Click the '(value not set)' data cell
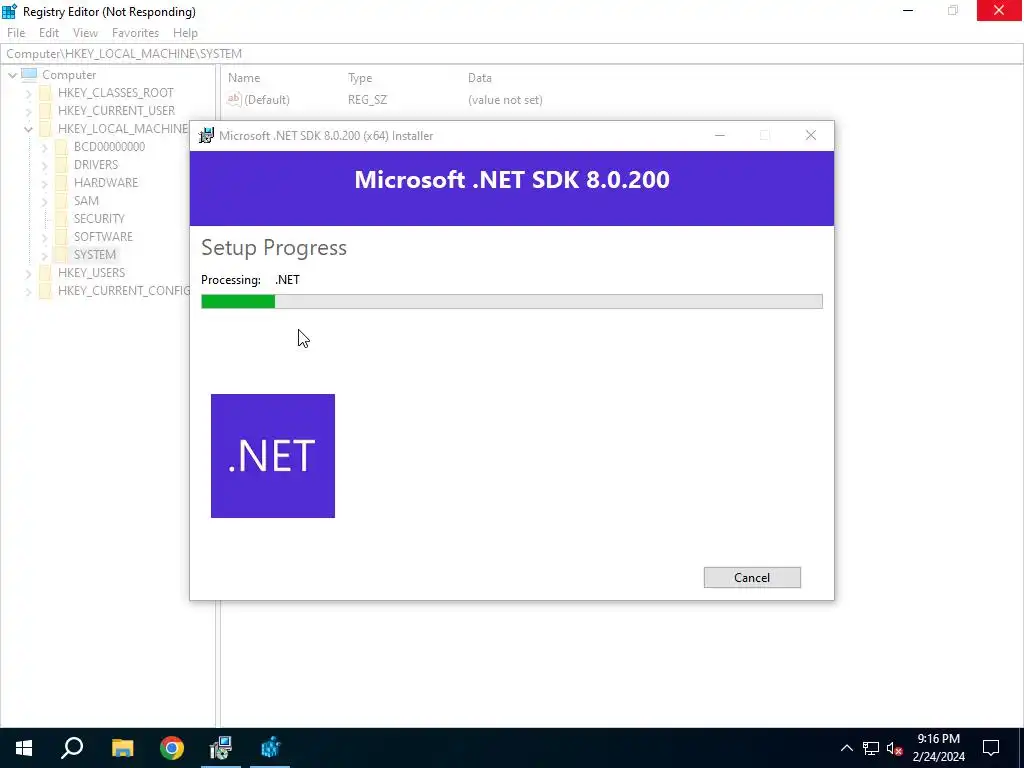Screen dimensions: 1024x768 tap(505, 100)
